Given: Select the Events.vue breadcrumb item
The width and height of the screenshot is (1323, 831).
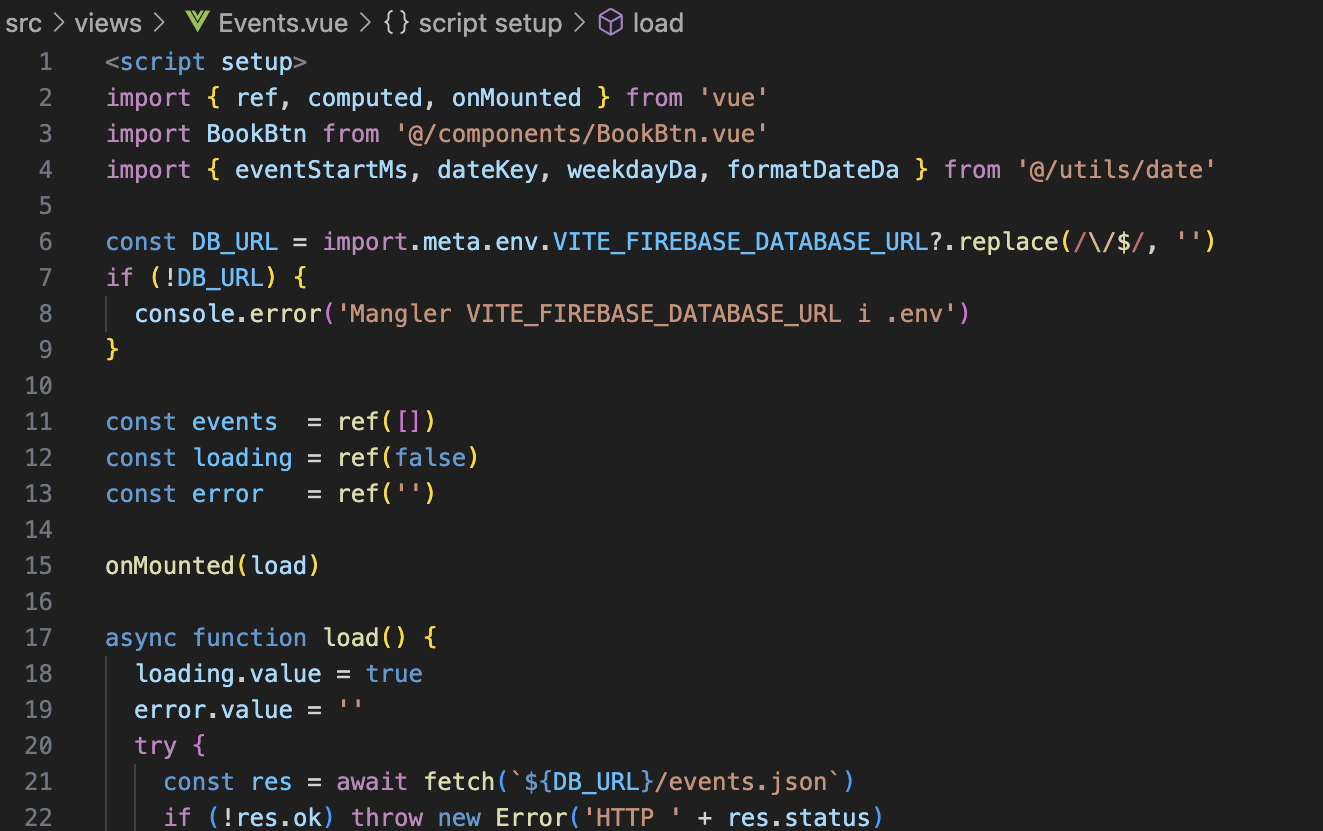Looking at the screenshot, I should click(x=283, y=23).
